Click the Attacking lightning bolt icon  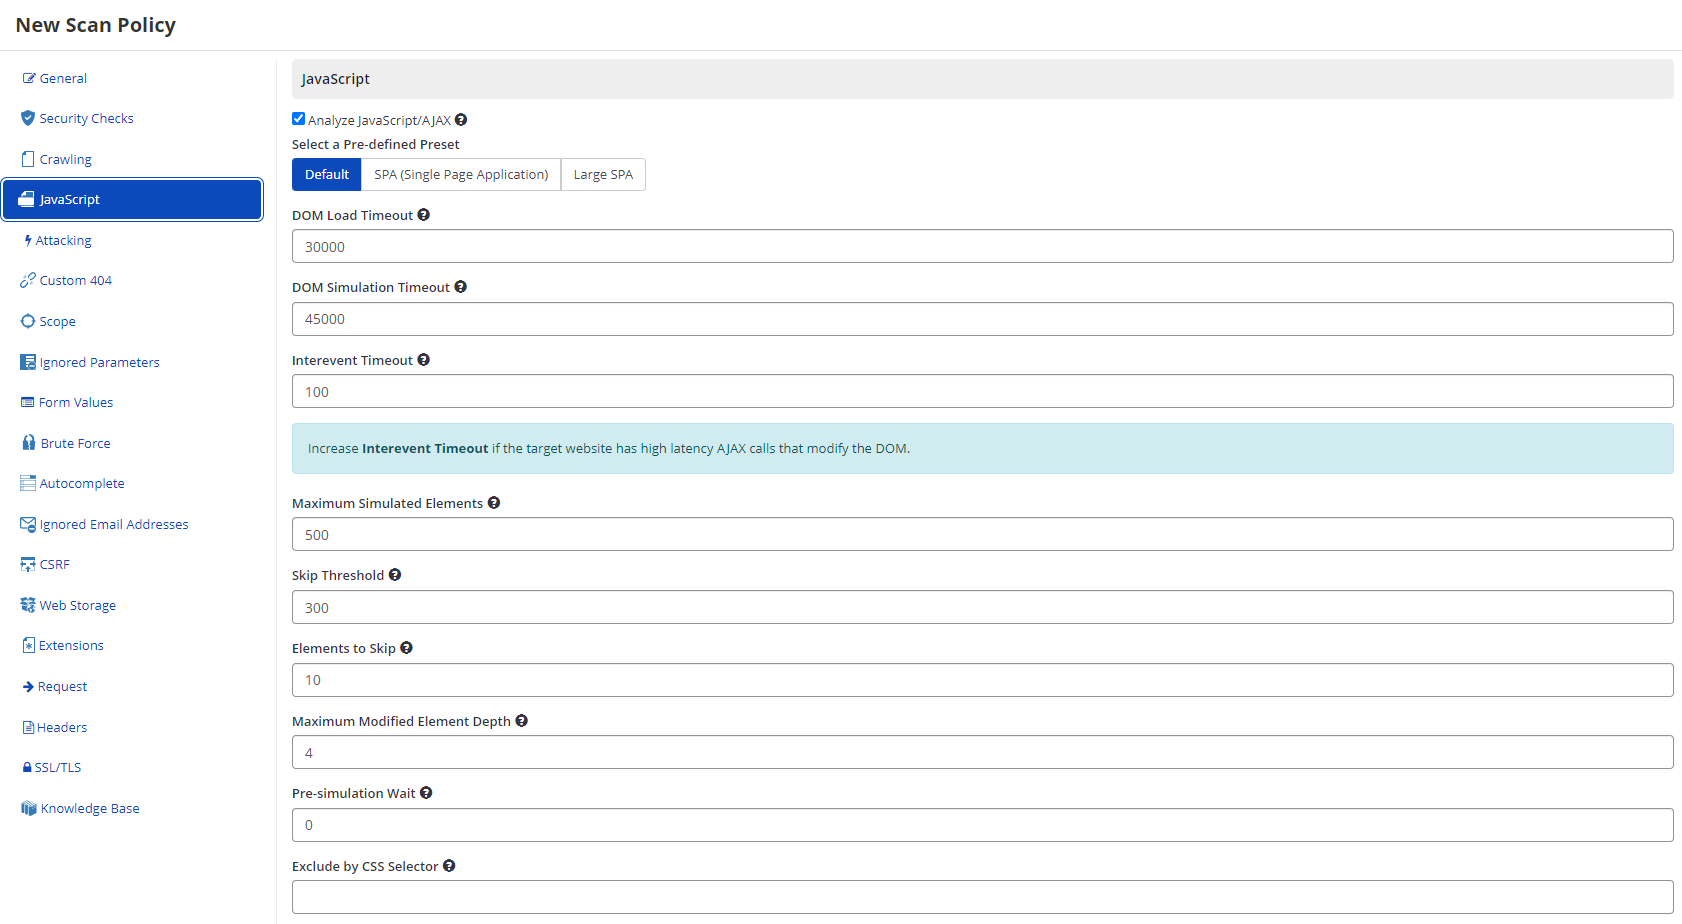(27, 240)
